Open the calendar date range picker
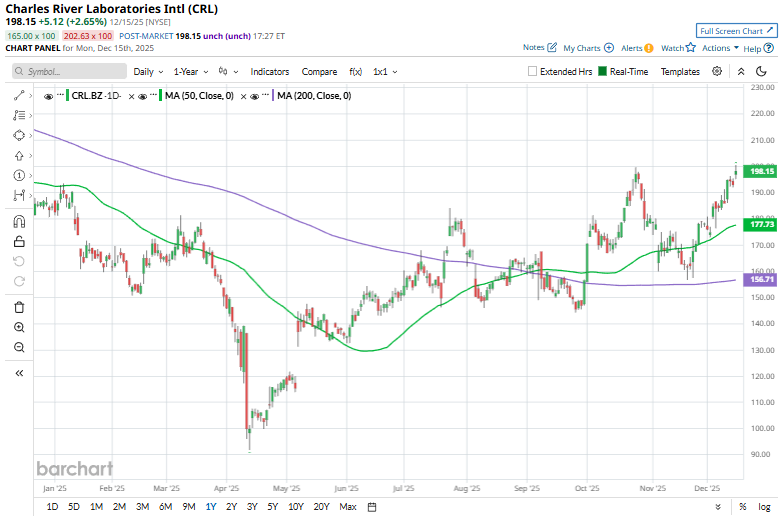Screen dimensions: 783x521 (x=371, y=507)
